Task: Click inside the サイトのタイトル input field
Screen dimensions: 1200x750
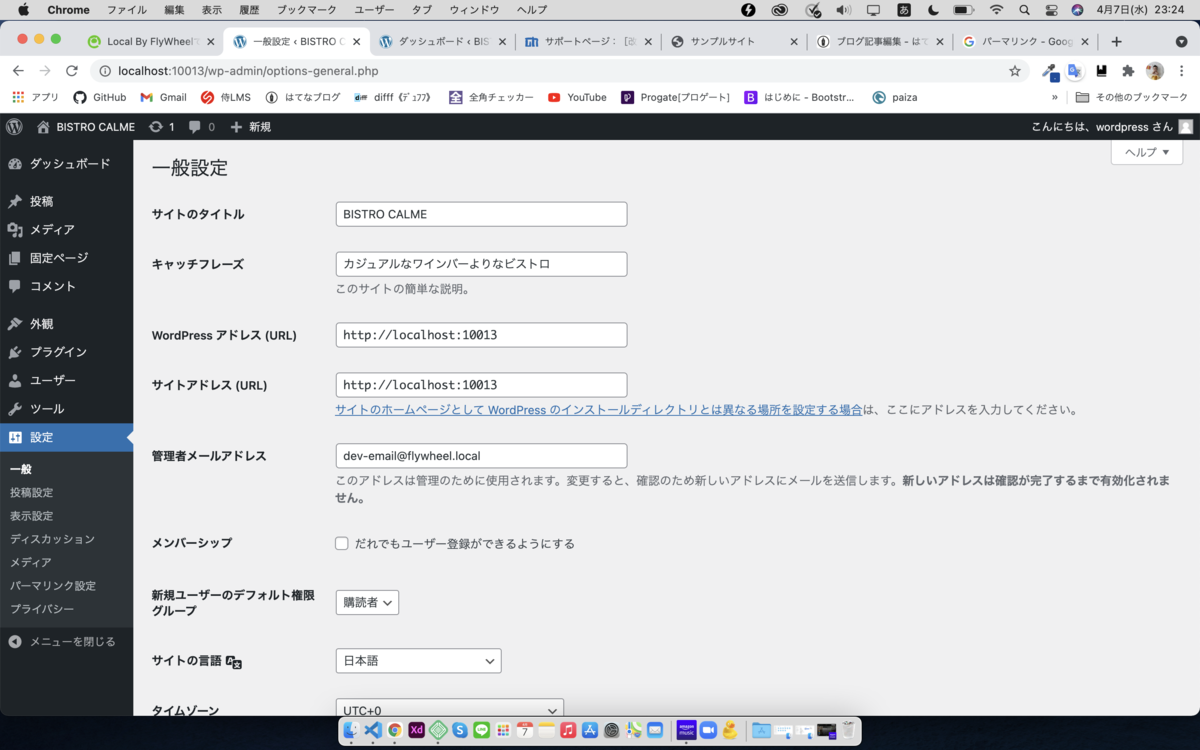Action: coord(481,214)
